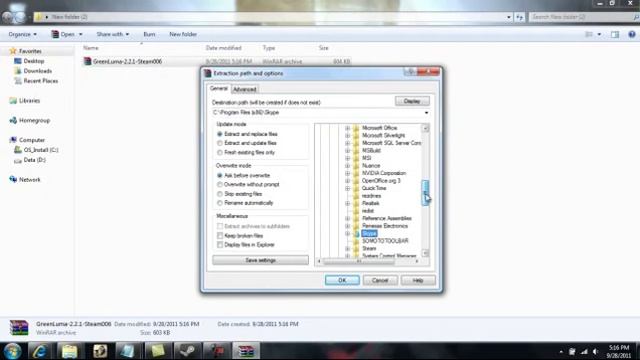Show hidden tray icons arrow
The height and width of the screenshot is (360, 640).
561,351
